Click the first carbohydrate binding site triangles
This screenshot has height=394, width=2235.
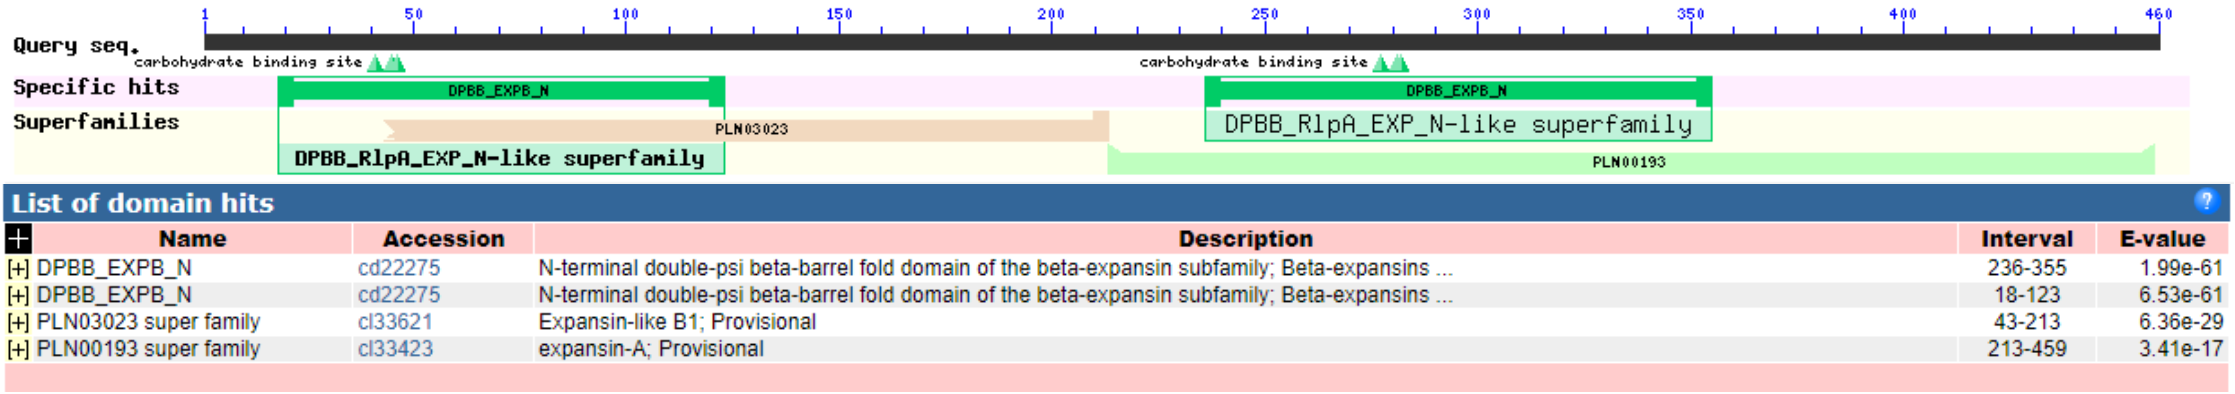pos(386,63)
